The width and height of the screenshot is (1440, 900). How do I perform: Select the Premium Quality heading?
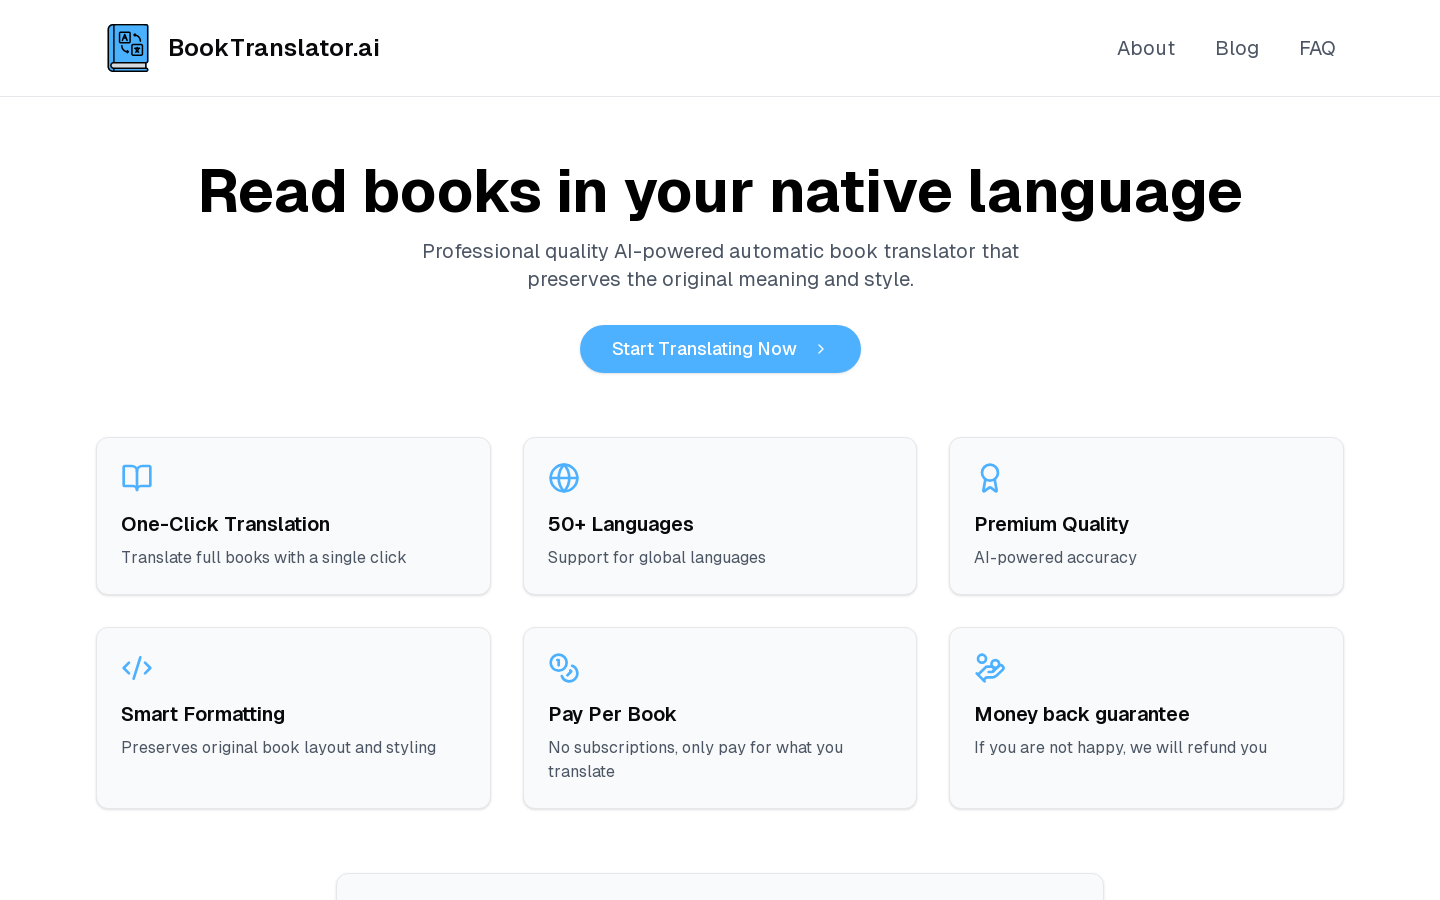pyautogui.click(x=1051, y=524)
